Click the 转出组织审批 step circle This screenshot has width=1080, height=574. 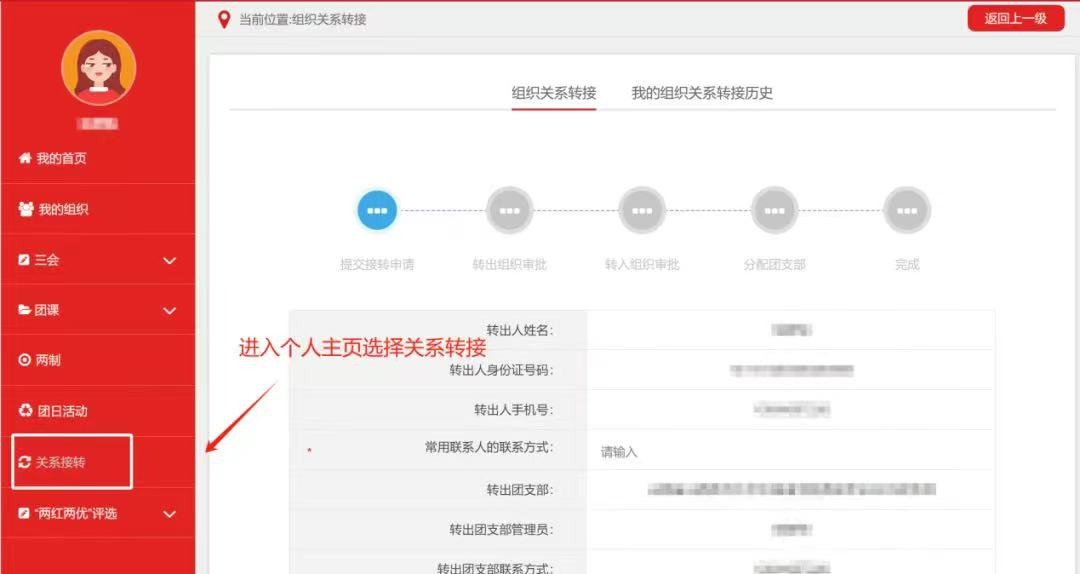tap(510, 211)
